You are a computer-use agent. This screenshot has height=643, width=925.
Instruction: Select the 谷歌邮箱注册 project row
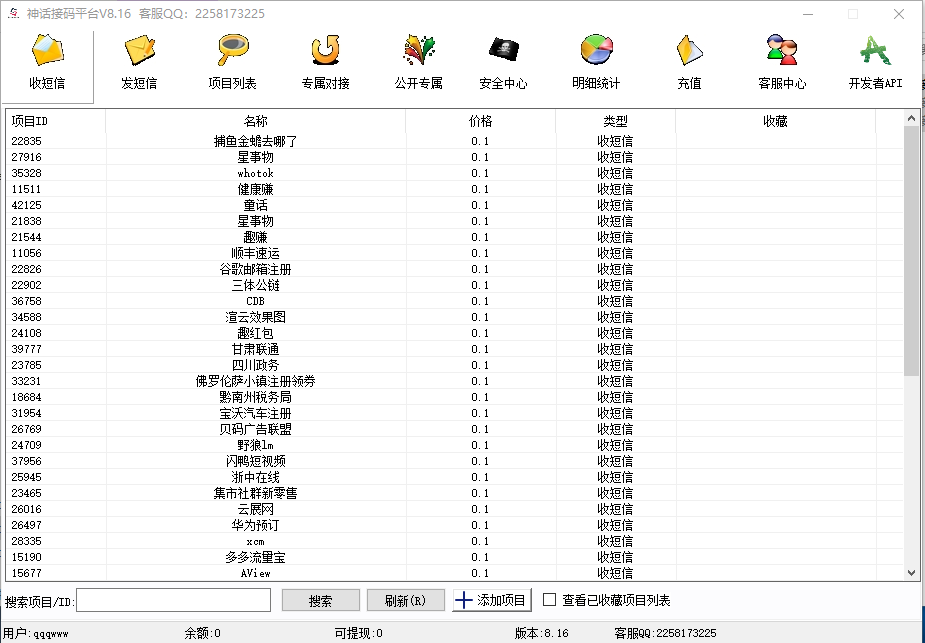click(255, 269)
